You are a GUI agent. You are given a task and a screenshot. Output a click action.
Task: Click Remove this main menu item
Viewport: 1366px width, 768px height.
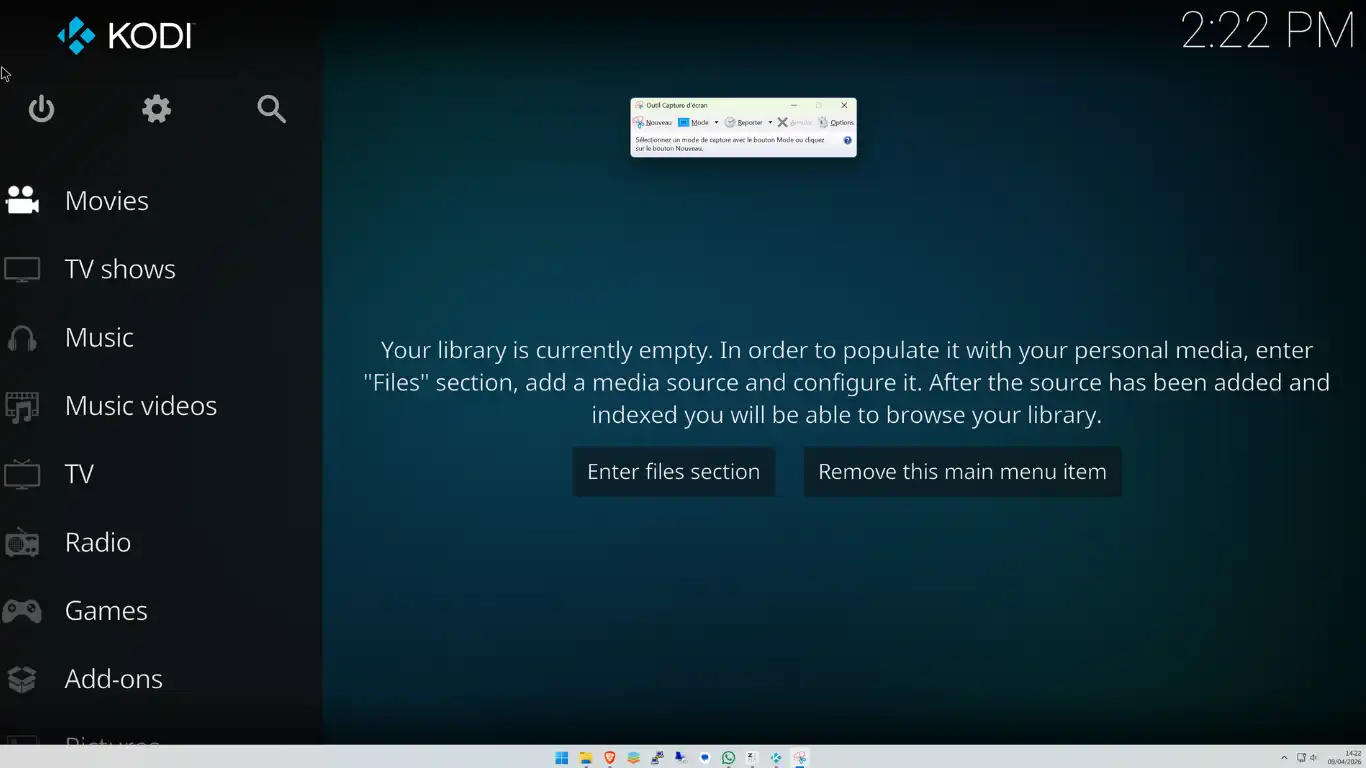click(962, 472)
